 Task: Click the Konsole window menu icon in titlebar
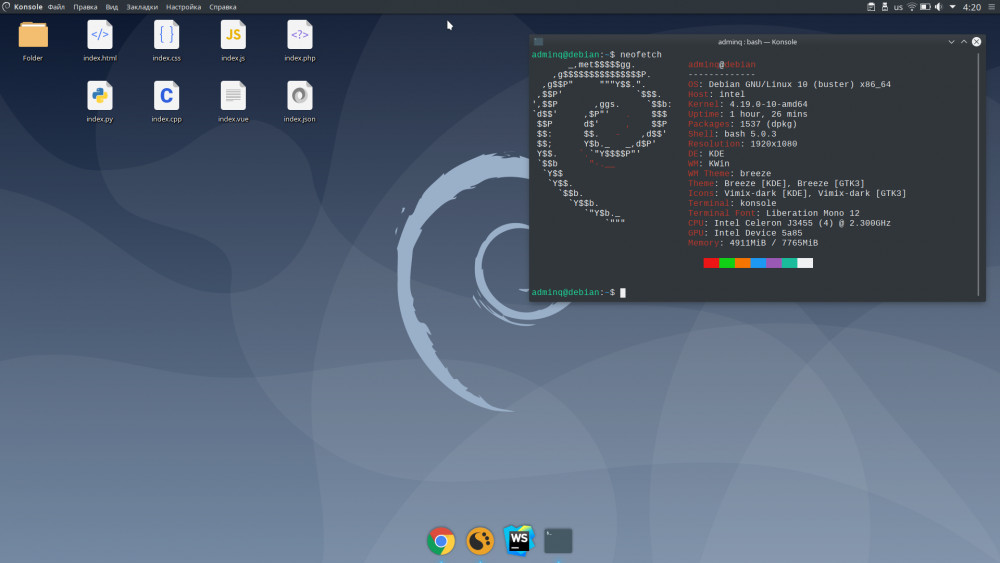539,41
